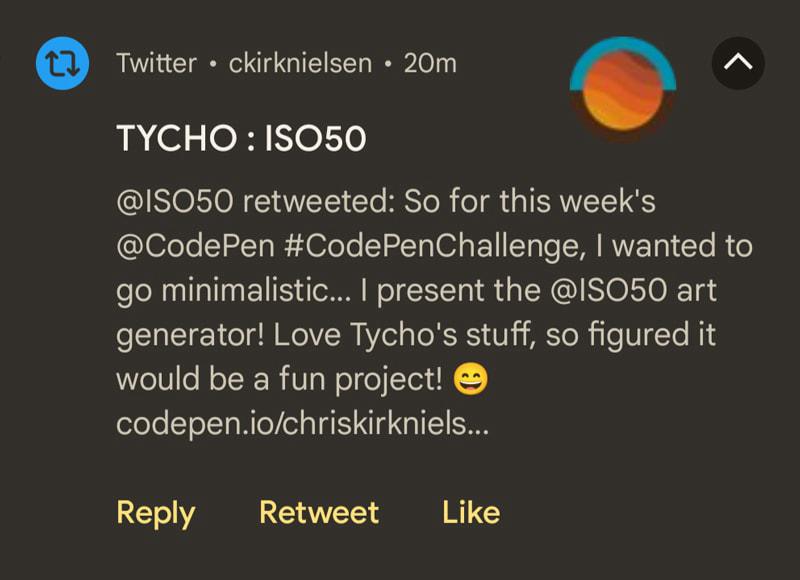The image size is (800, 580).
Task: Retweet this post
Action: (318, 512)
